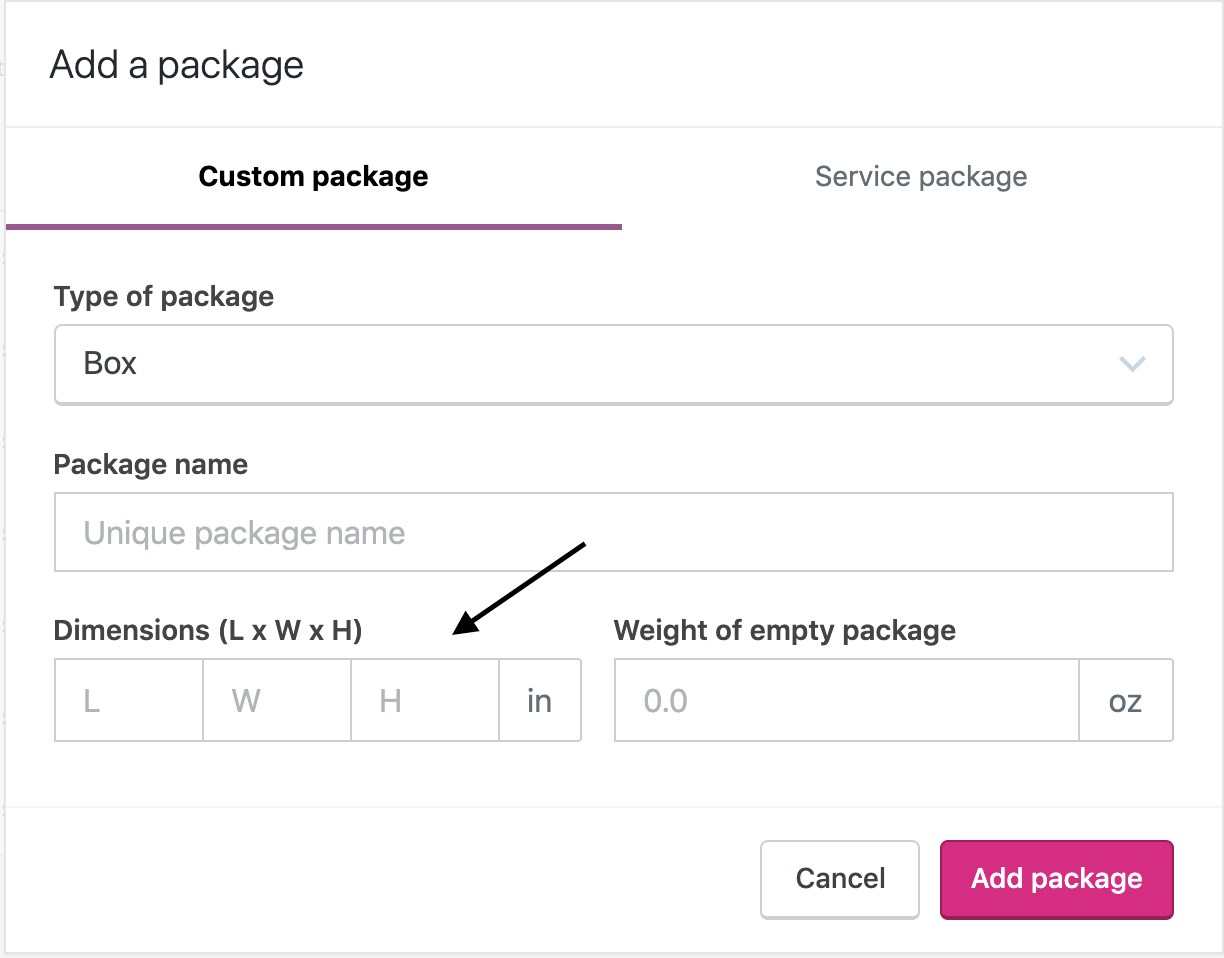Click the Add package button

coord(1056,879)
